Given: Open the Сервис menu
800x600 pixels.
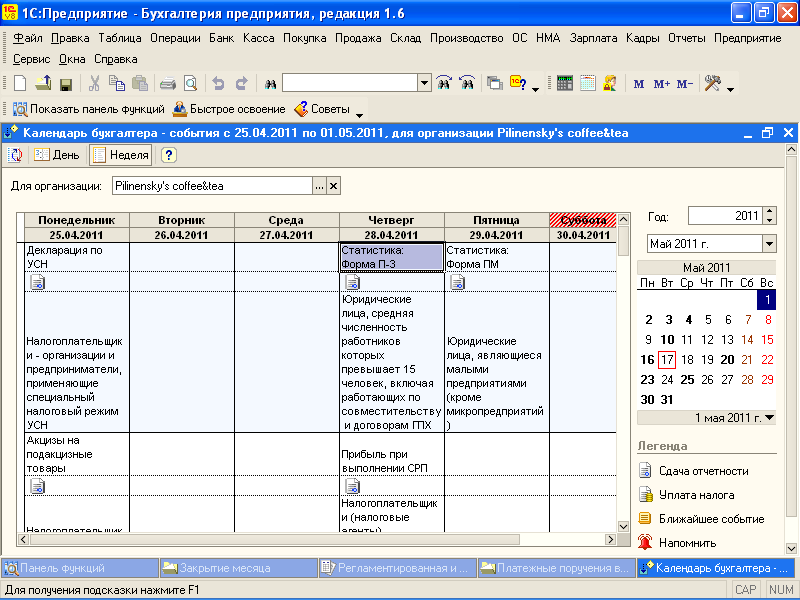Looking at the screenshot, I should click(32, 59).
